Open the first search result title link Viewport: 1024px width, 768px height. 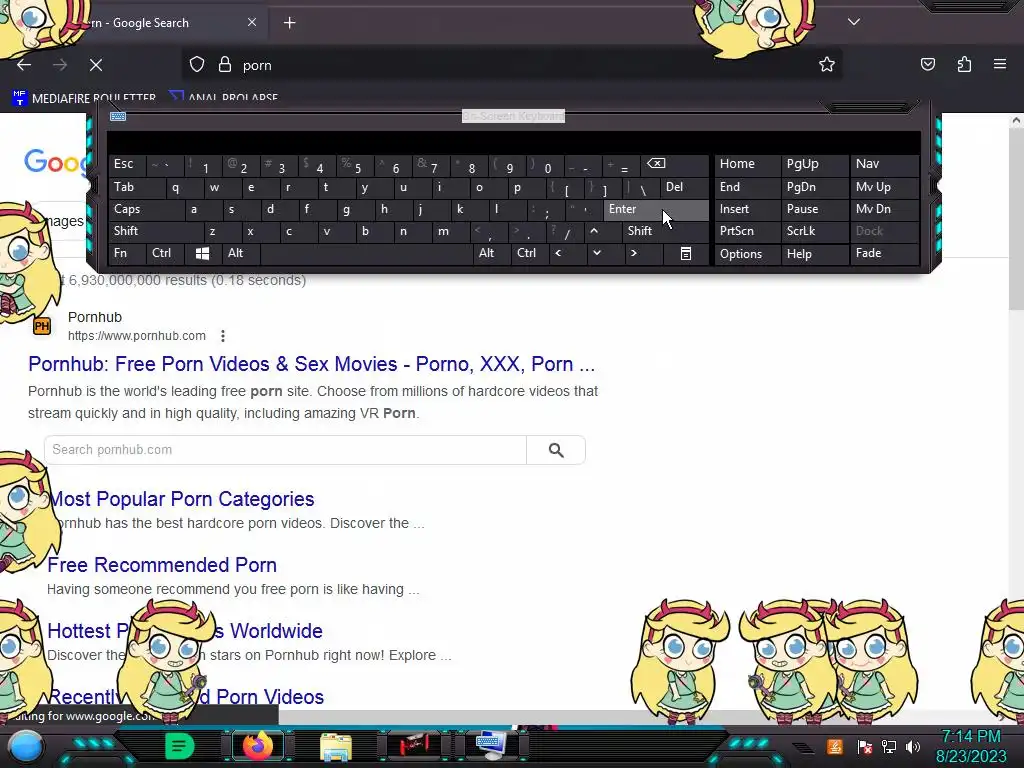tap(312, 364)
